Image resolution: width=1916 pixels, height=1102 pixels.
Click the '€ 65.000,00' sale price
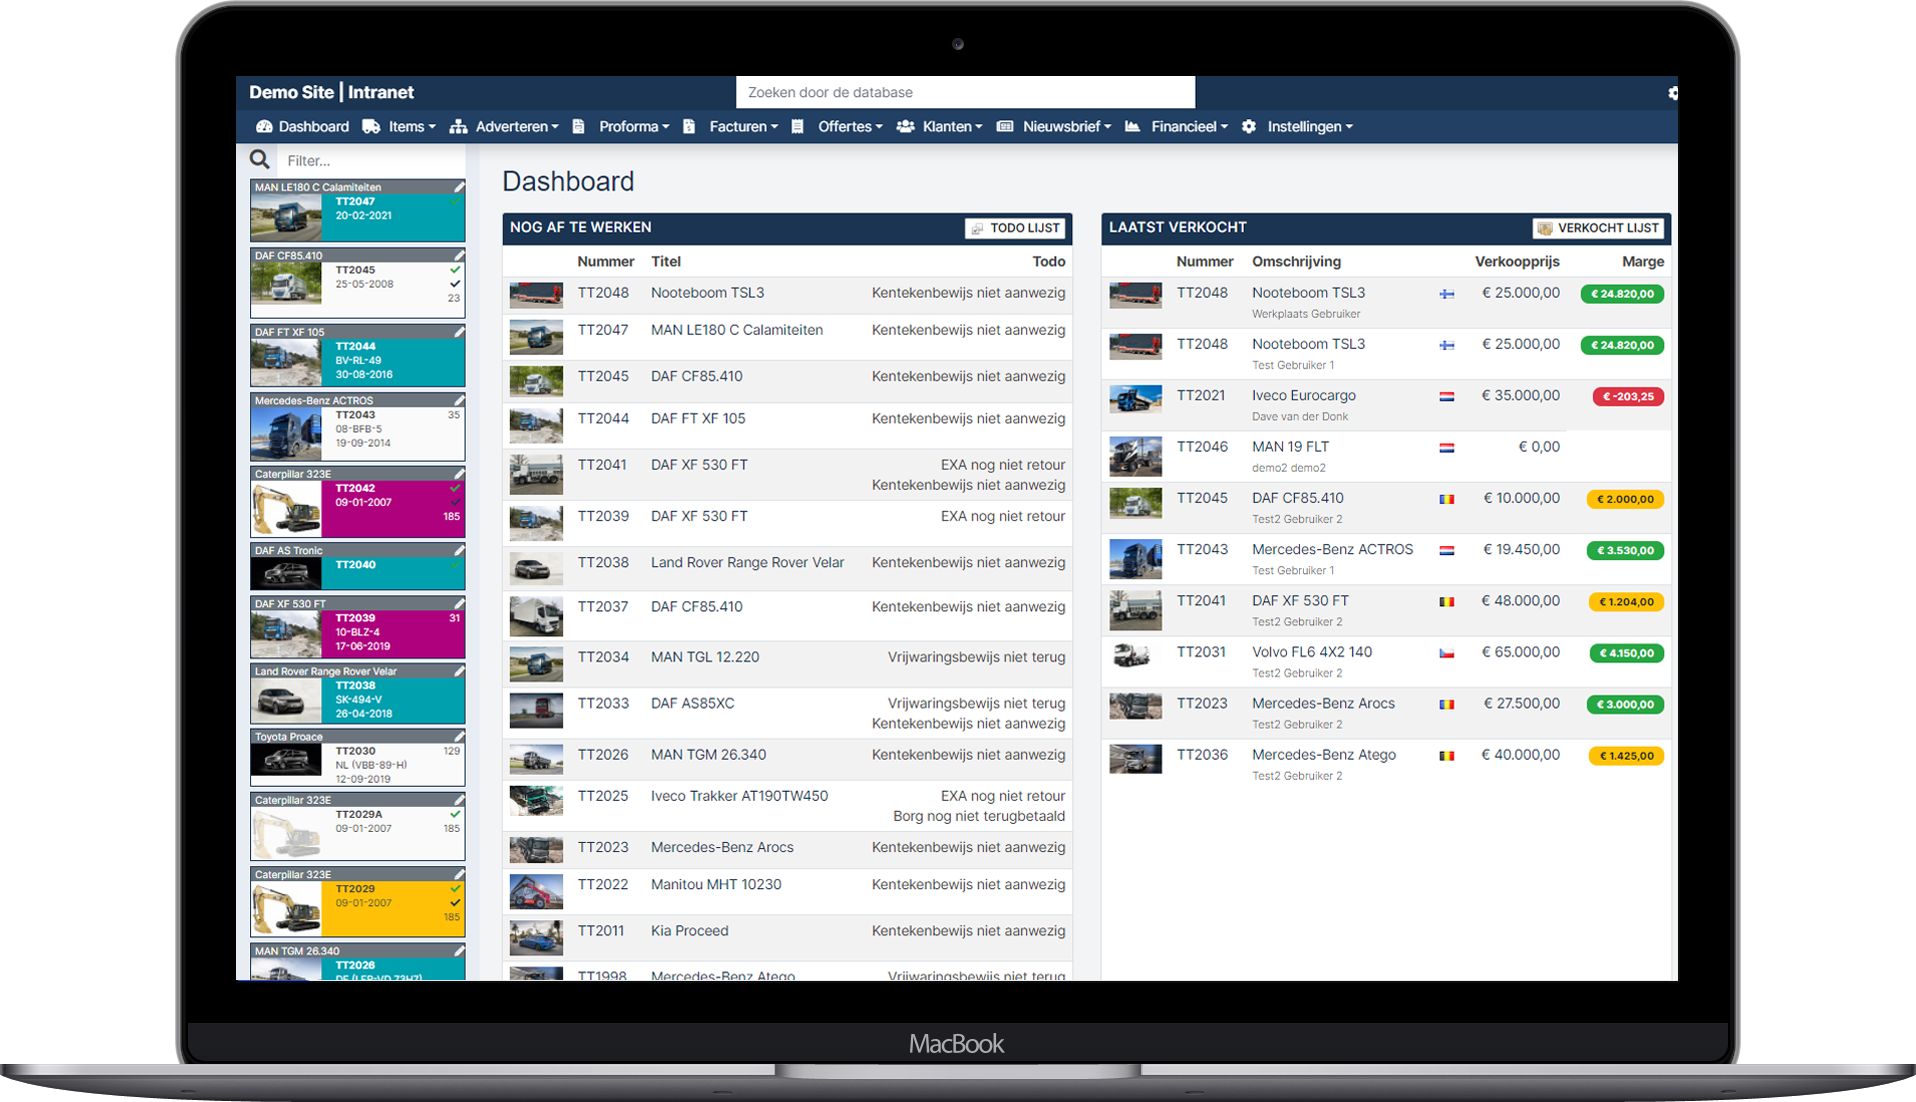(x=1520, y=652)
